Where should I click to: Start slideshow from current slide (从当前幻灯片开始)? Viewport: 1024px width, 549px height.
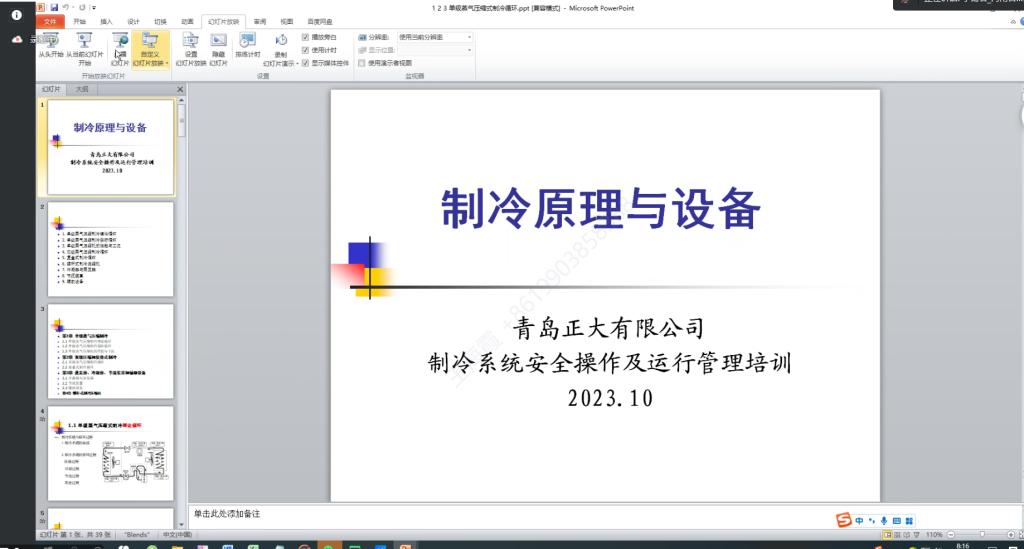coord(85,45)
